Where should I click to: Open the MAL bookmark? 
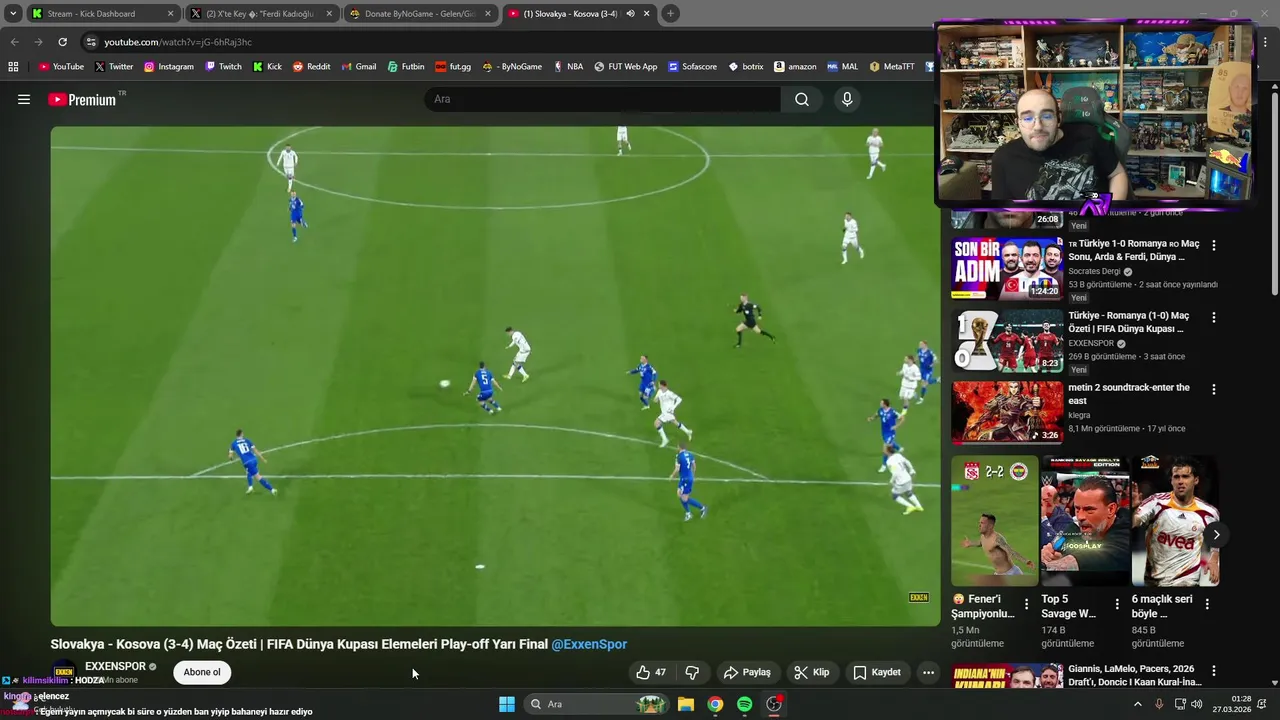(842, 67)
